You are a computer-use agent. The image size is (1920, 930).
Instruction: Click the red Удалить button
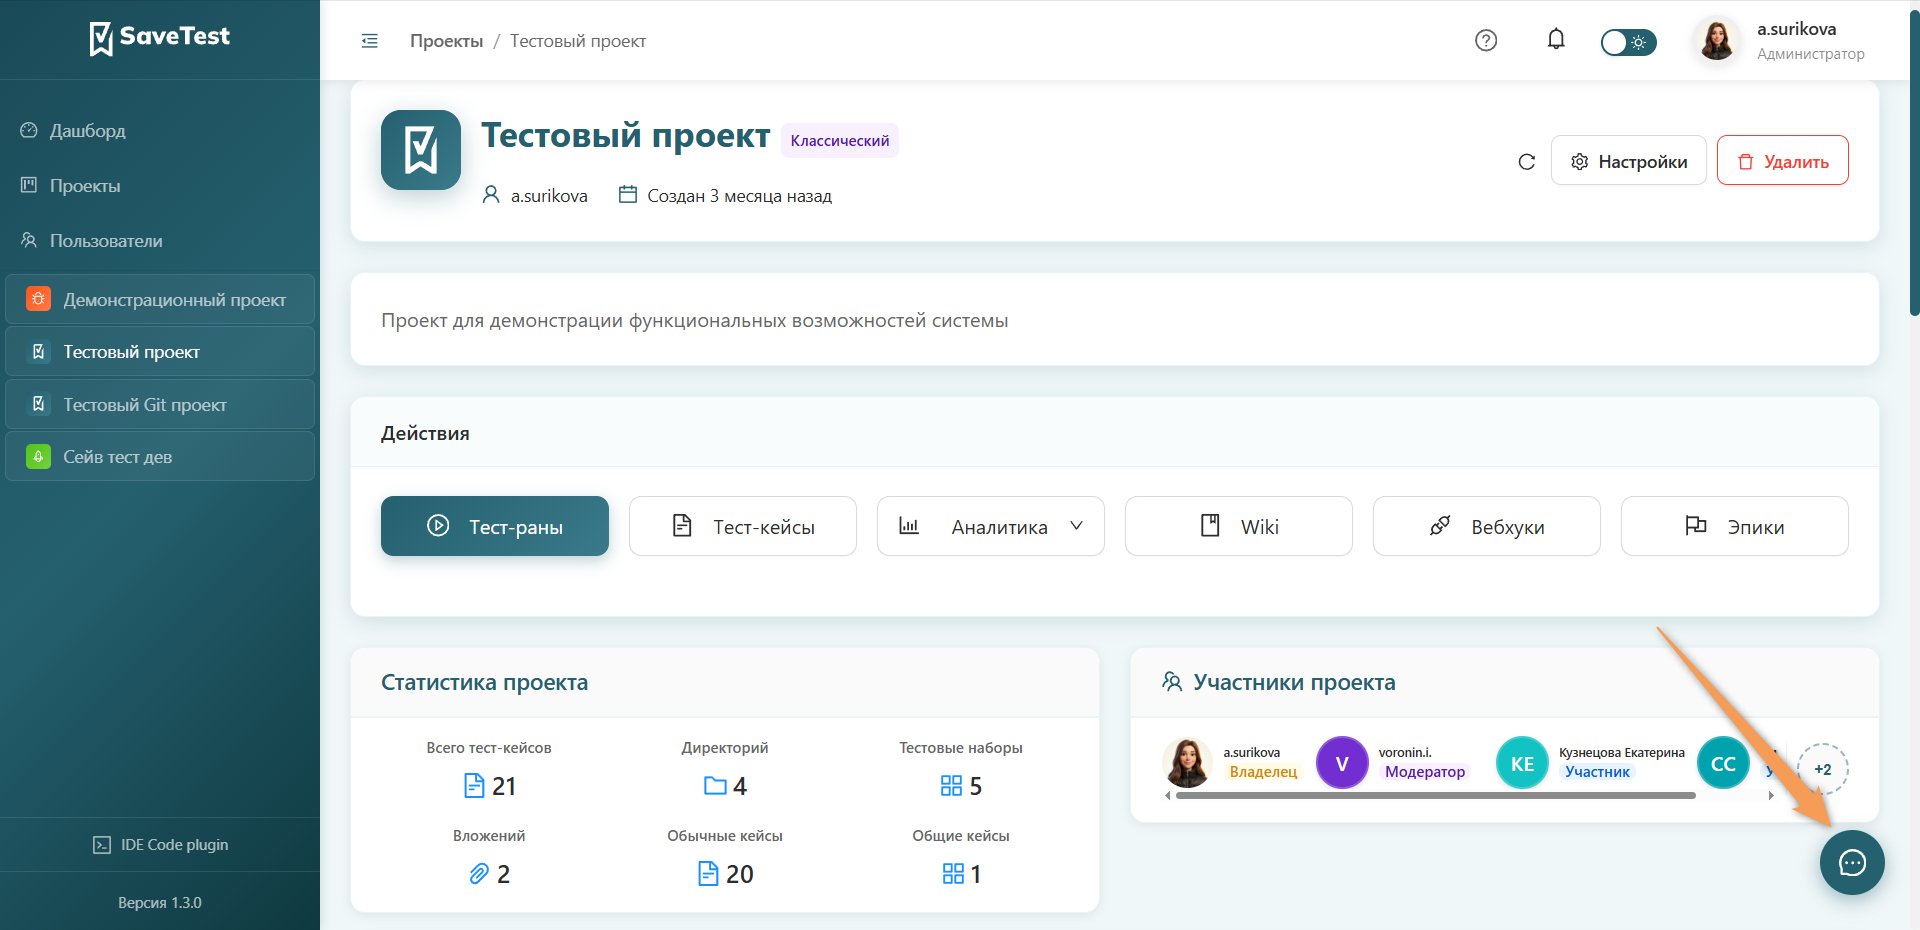(x=1782, y=161)
